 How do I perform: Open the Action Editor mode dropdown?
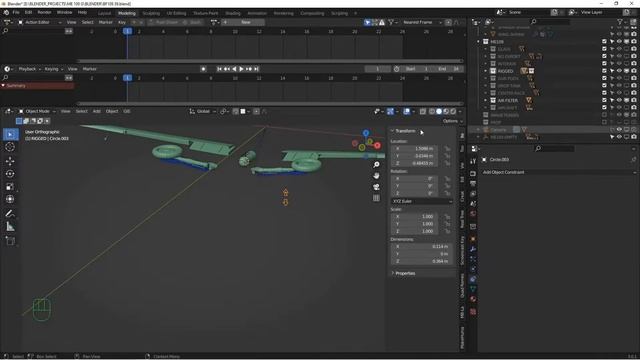point(40,22)
